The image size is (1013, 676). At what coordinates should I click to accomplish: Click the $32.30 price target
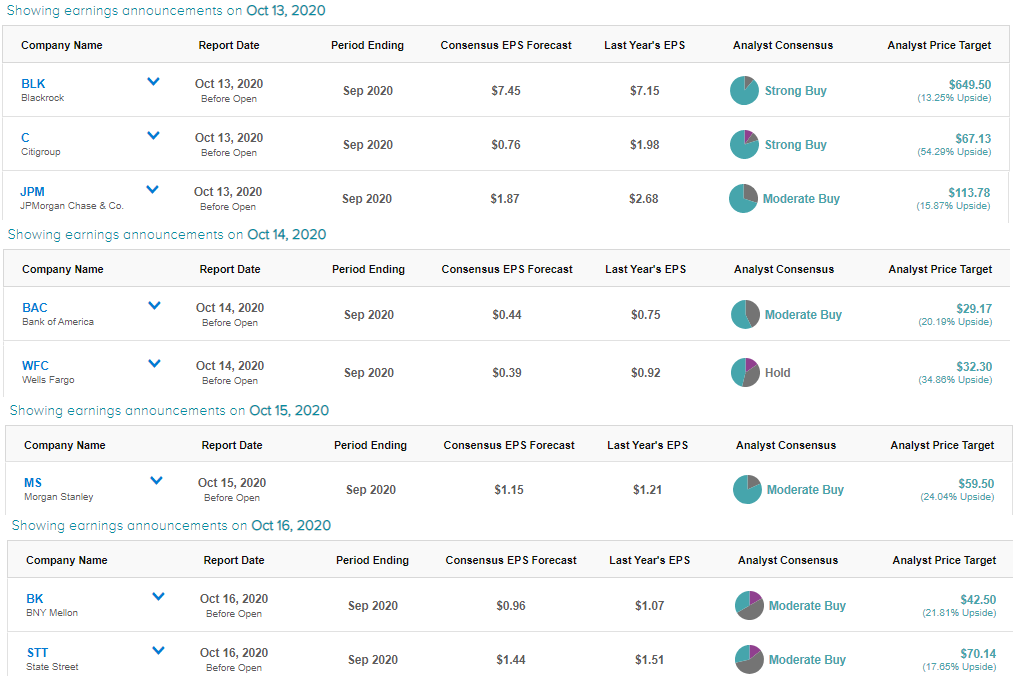pyautogui.click(x=974, y=366)
